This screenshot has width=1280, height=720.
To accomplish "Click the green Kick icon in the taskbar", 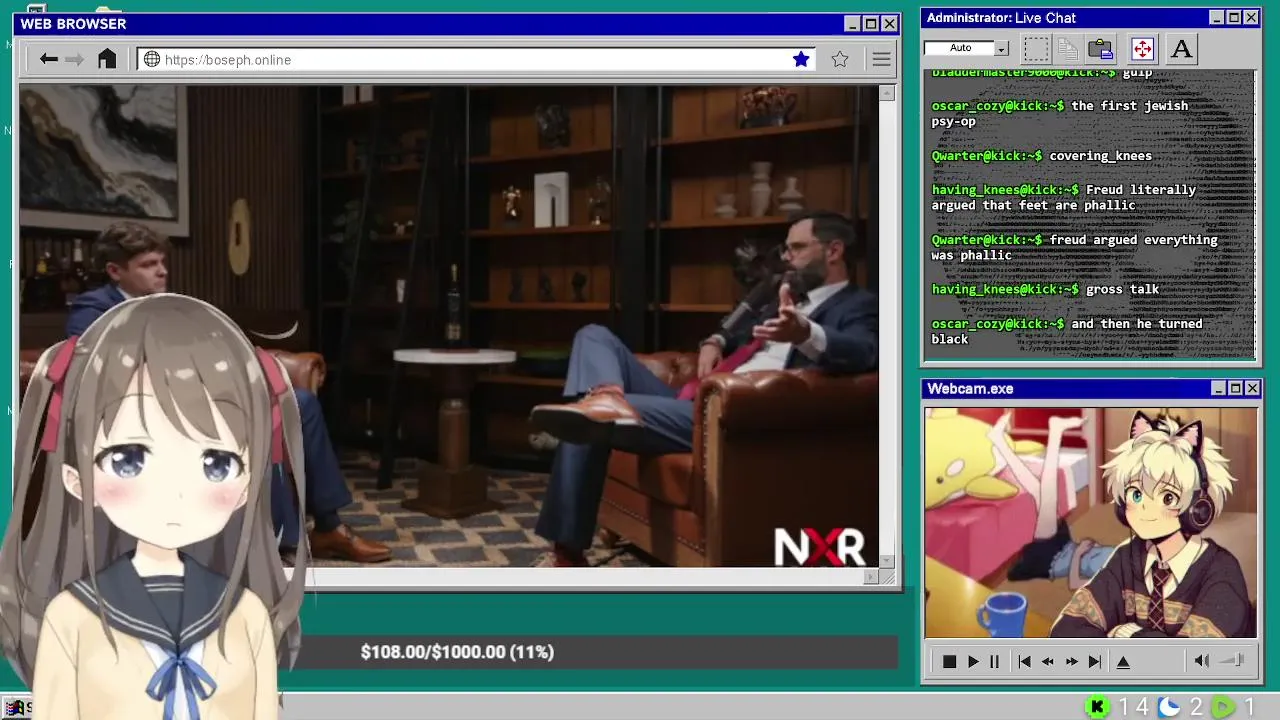I will pyautogui.click(x=1097, y=707).
